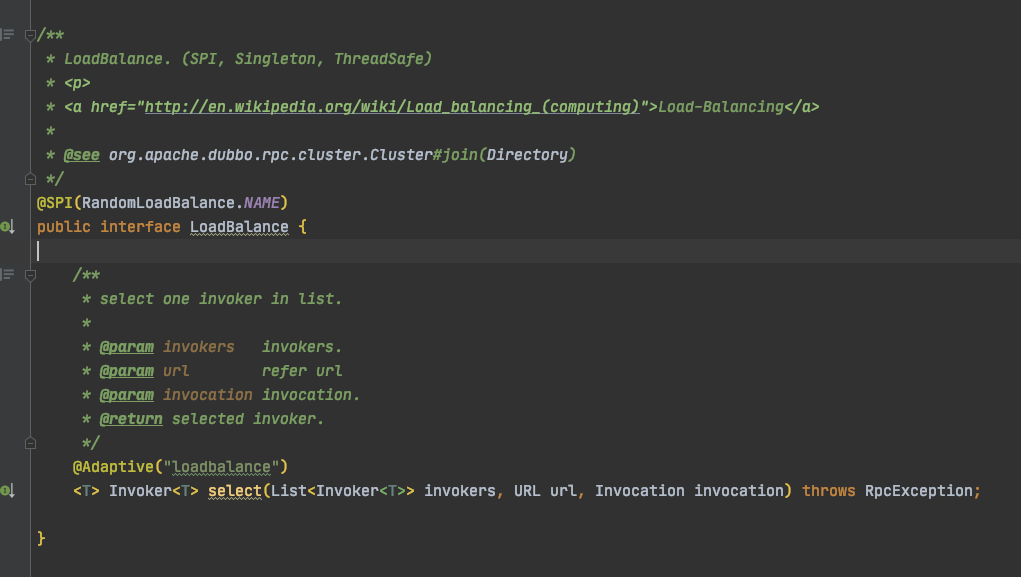This screenshot has height=577, width=1021.
Task: Click the closing brace of the interface
Action: [x=41, y=539]
